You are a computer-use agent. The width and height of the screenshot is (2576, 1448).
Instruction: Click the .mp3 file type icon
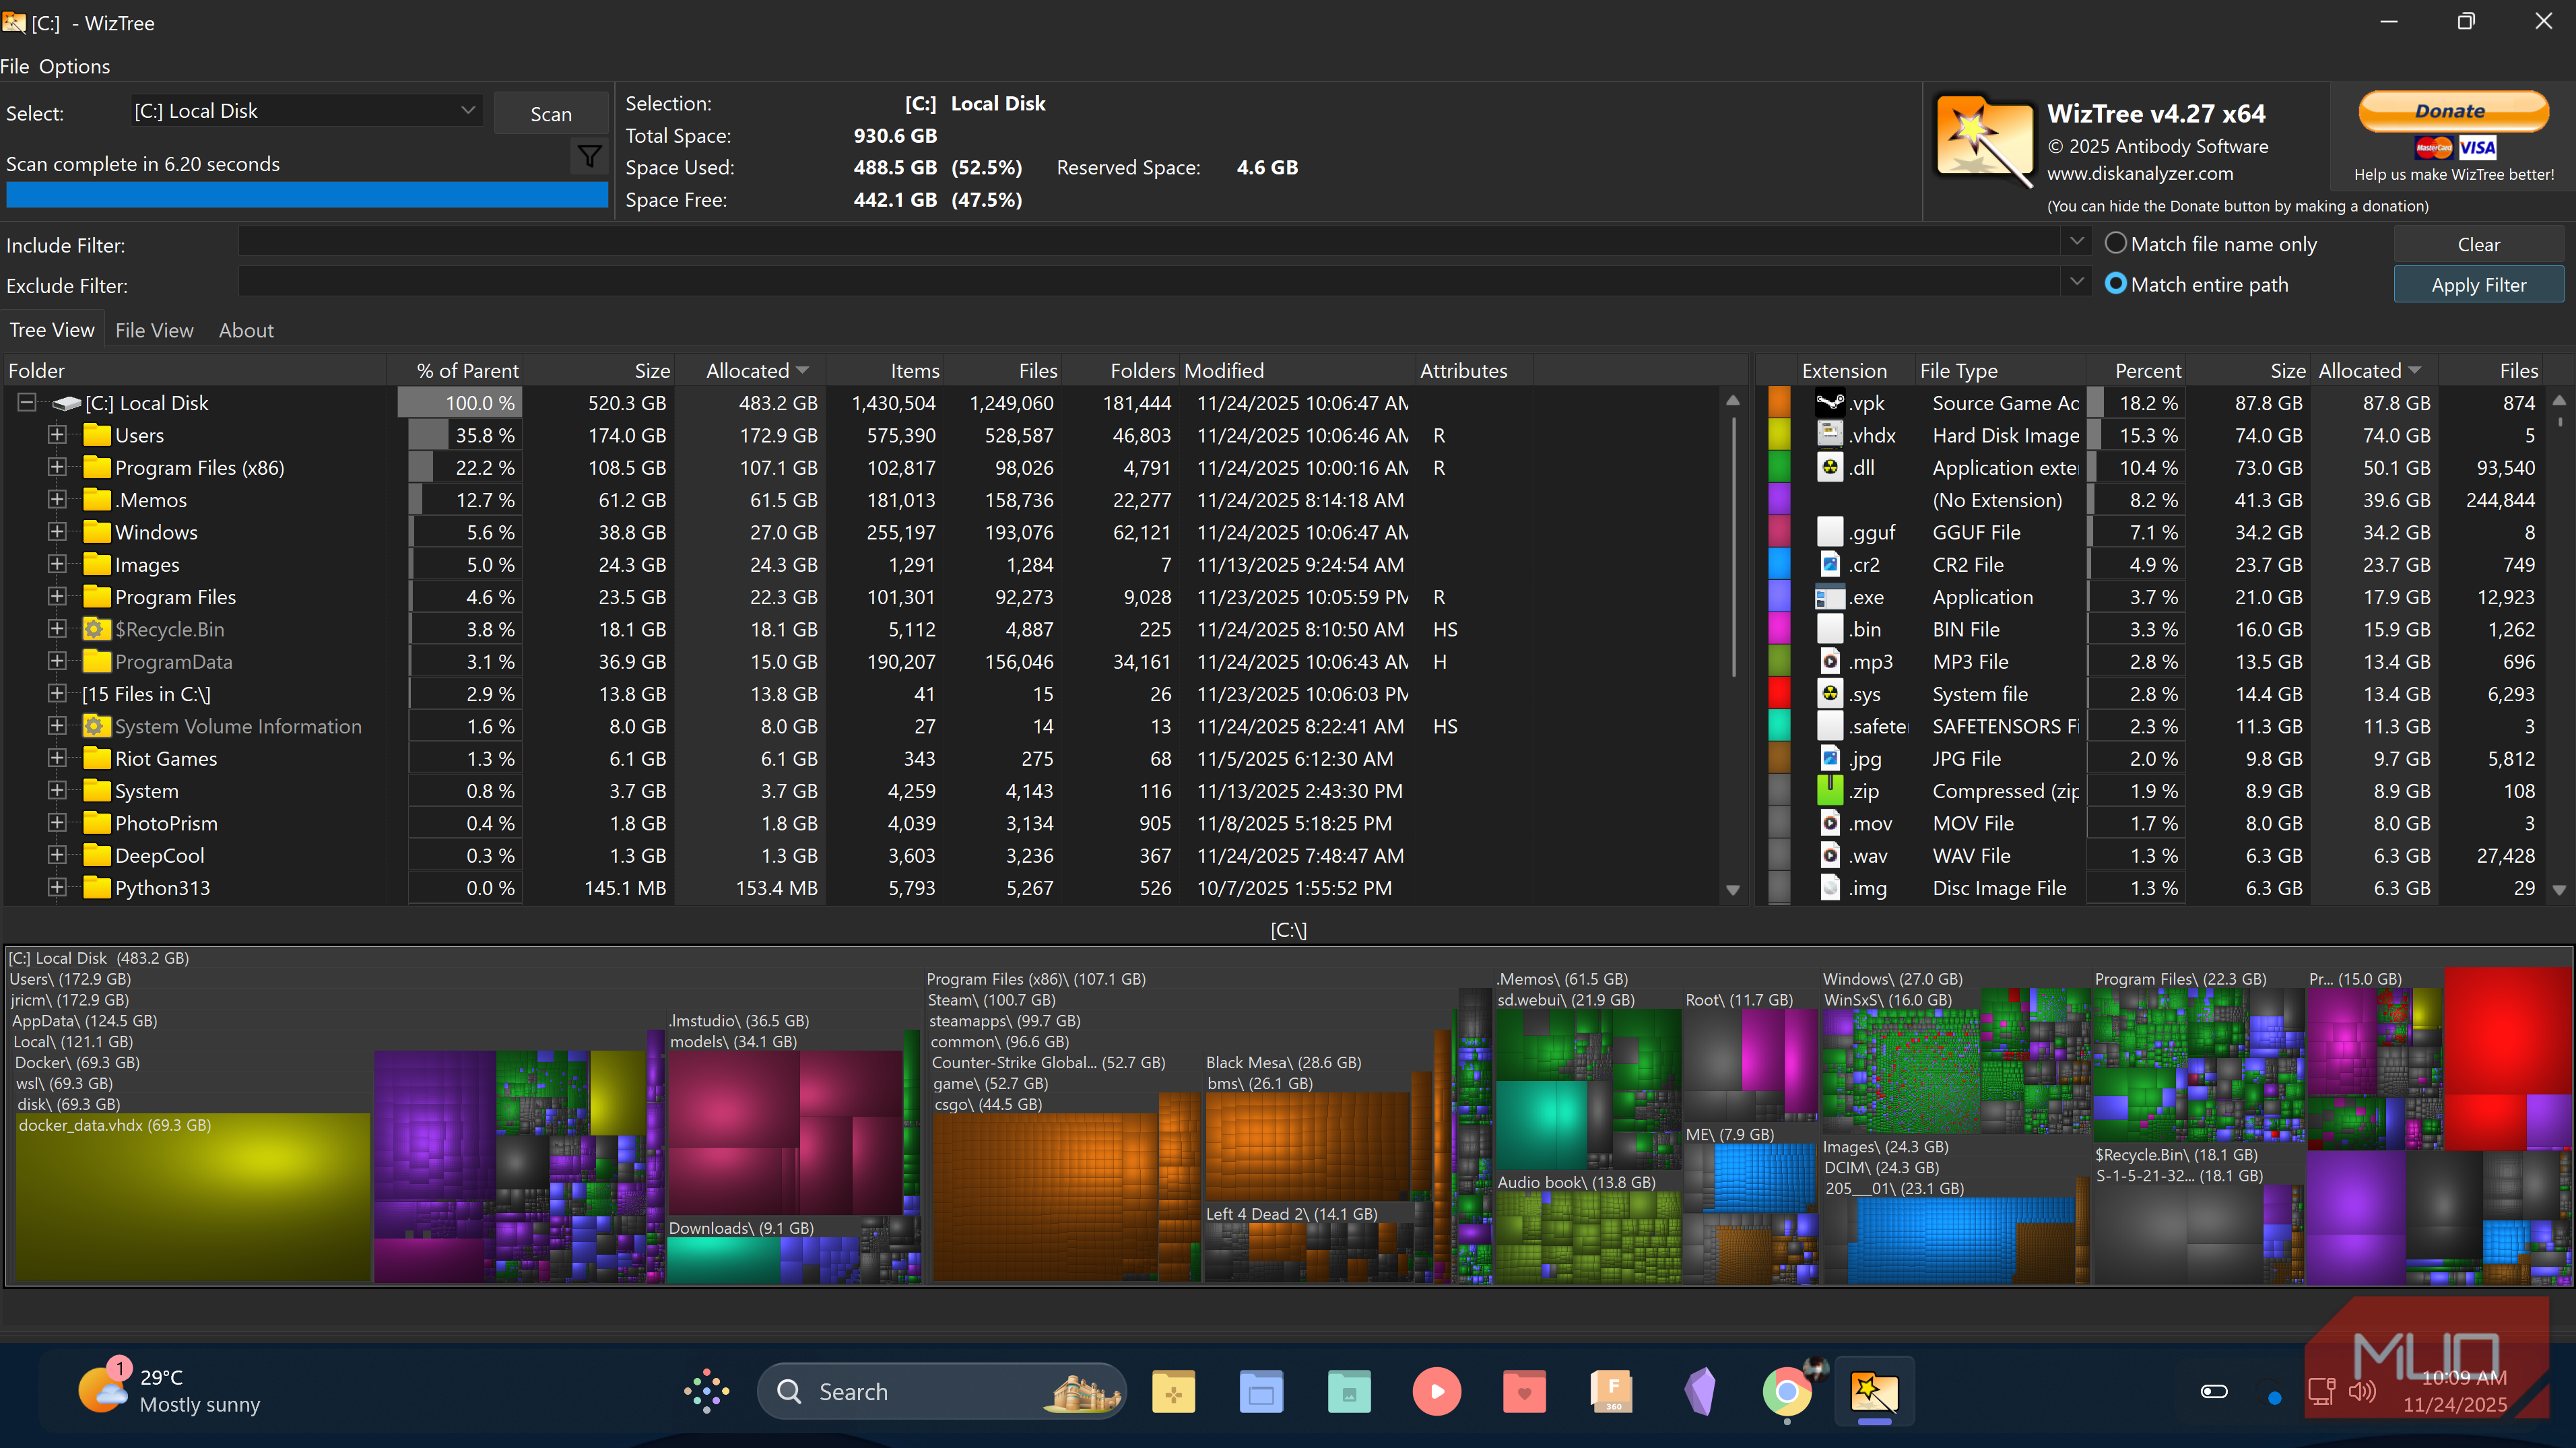click(x=1829, y=661)
